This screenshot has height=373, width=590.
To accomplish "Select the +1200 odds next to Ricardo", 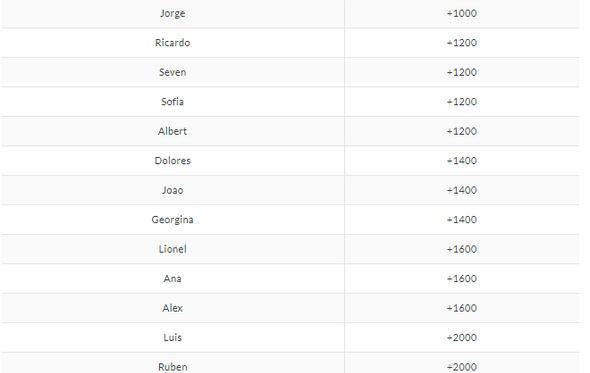I will tap(462, 43).
